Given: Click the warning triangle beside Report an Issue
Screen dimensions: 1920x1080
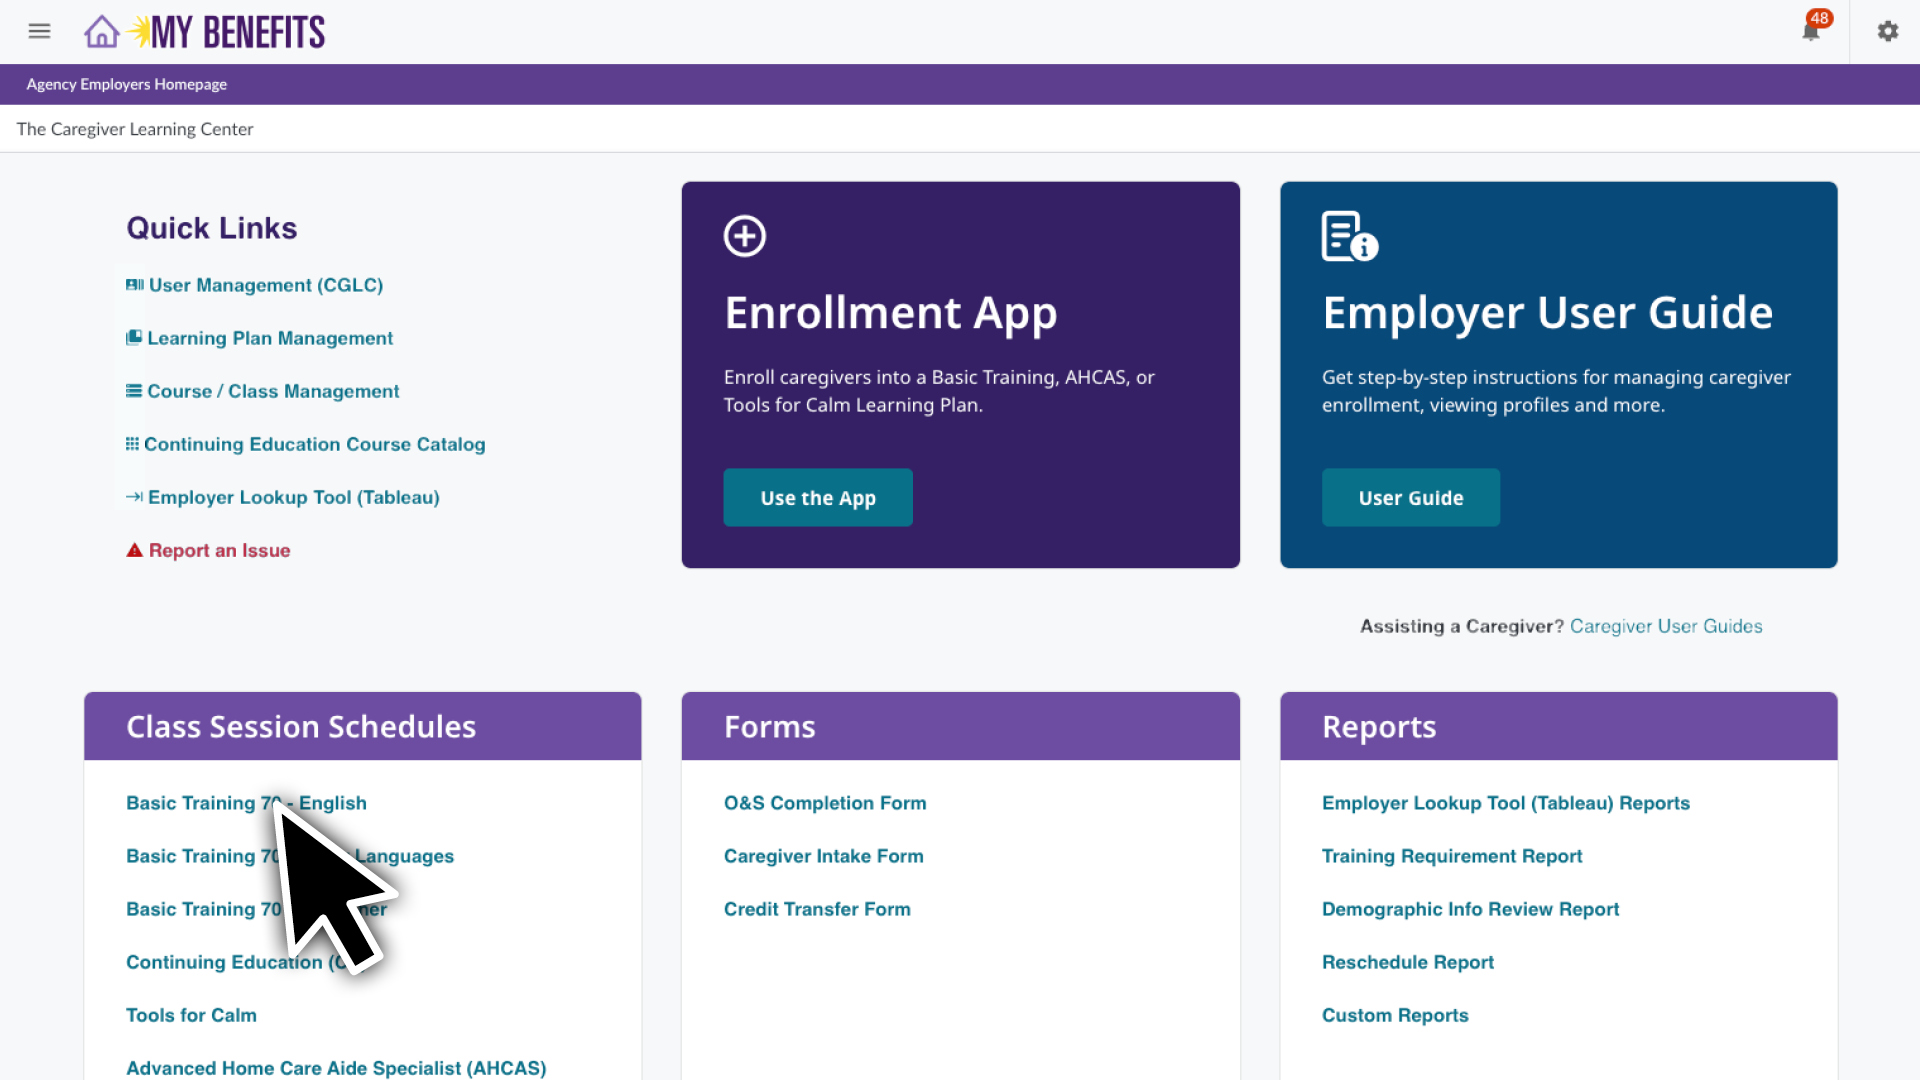Looking at the screenshot, I should pyautogui.click(x=133, y=549).
